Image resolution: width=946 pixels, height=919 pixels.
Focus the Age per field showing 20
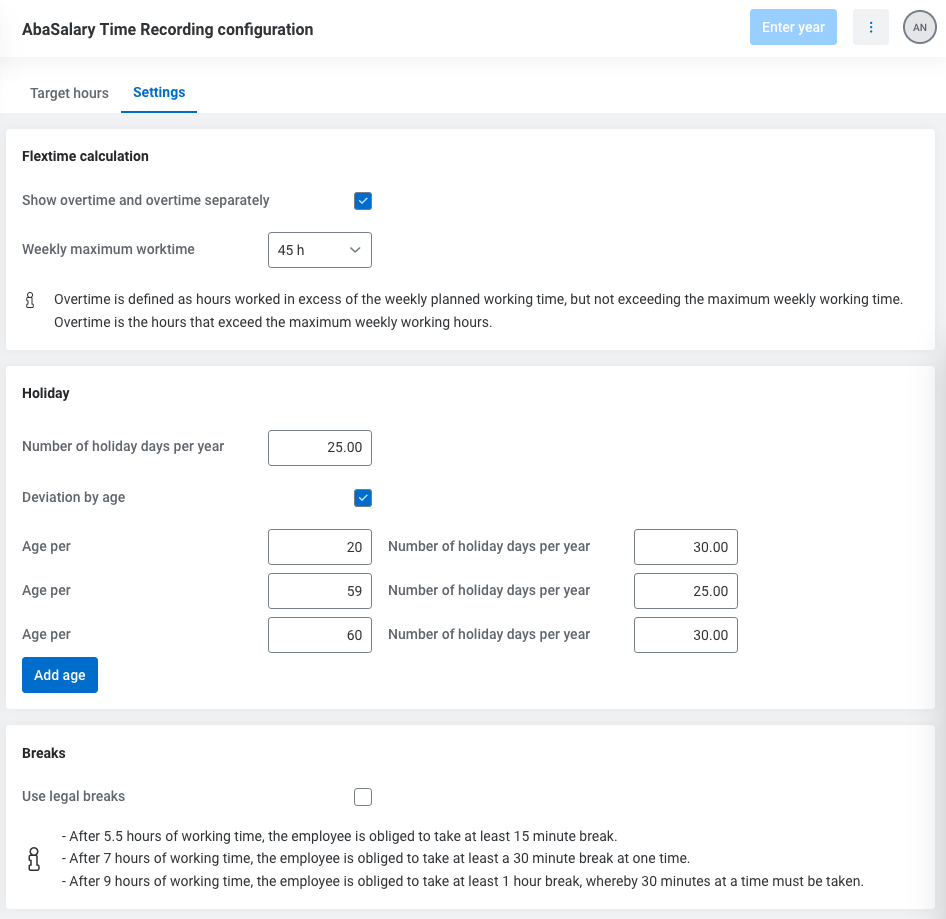click(320, 547)
